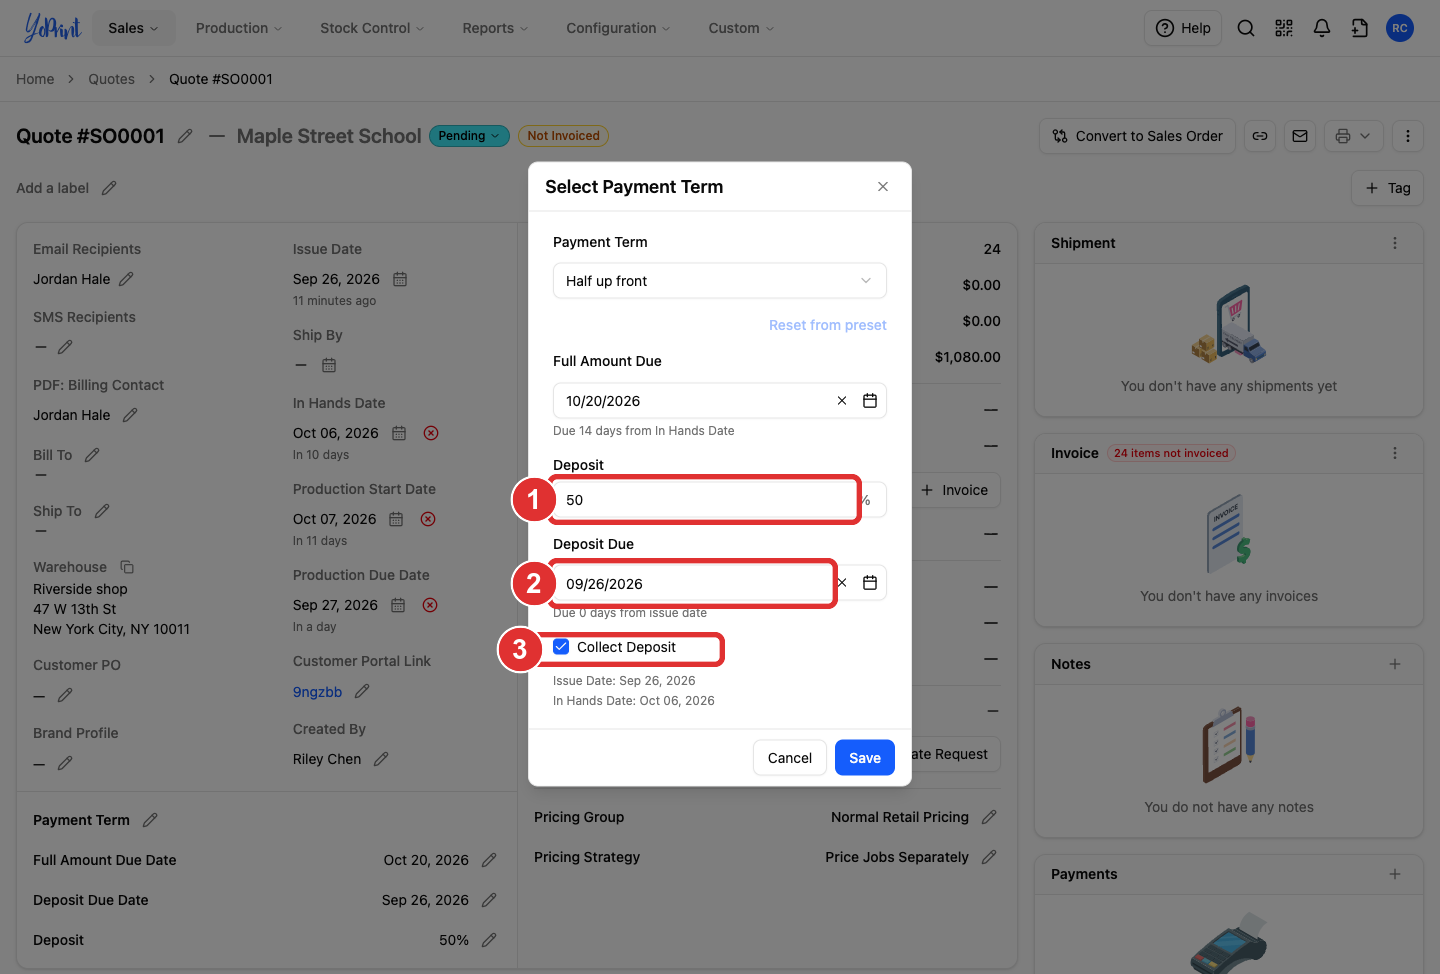The width and height of the screenshot is (1440, 974).
Task: Open the Stock Control menu
Action: click(372, 28)
